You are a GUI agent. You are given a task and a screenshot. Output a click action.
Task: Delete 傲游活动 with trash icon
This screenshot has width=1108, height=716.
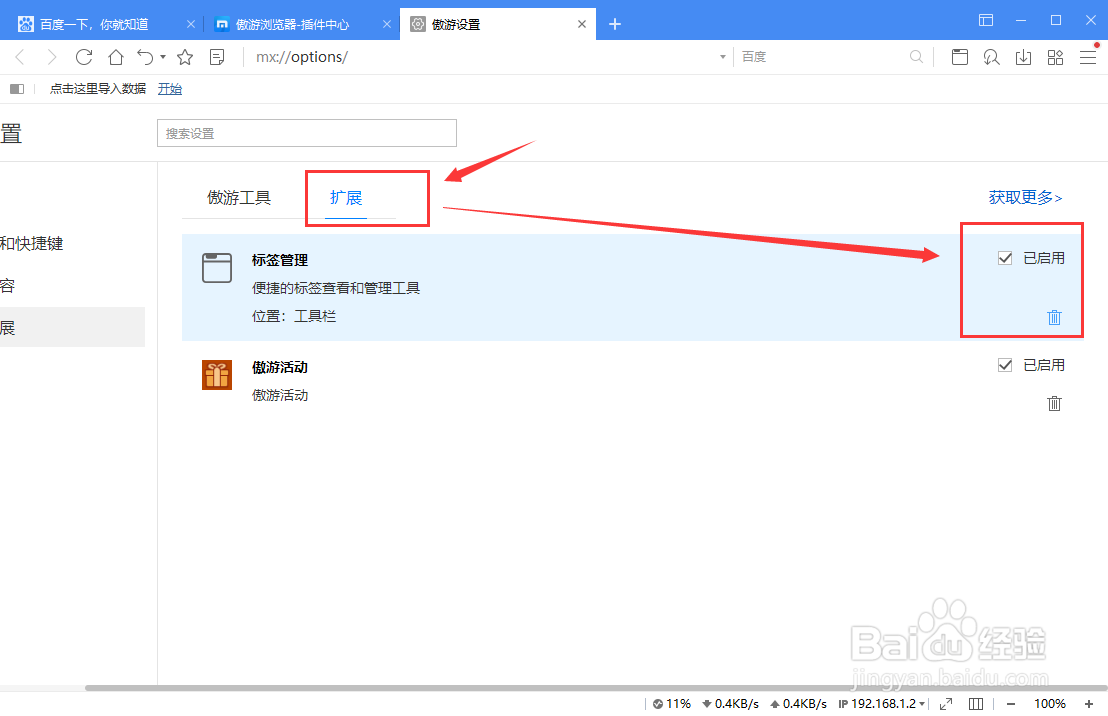click(x=1054, y=404)
